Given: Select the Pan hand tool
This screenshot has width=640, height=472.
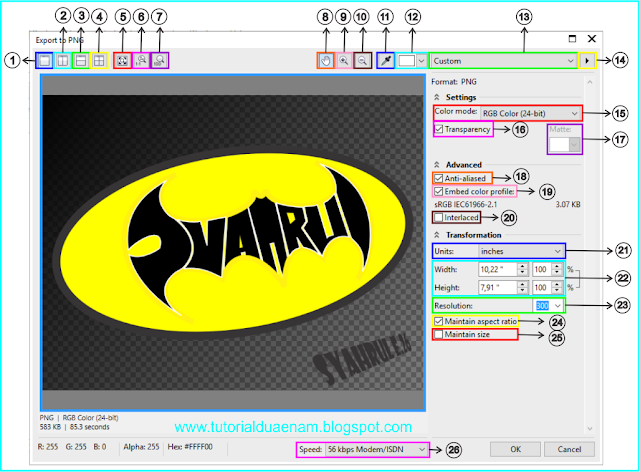Looking at the screenshot, I should pyautogui.click(x=326, y=61).
